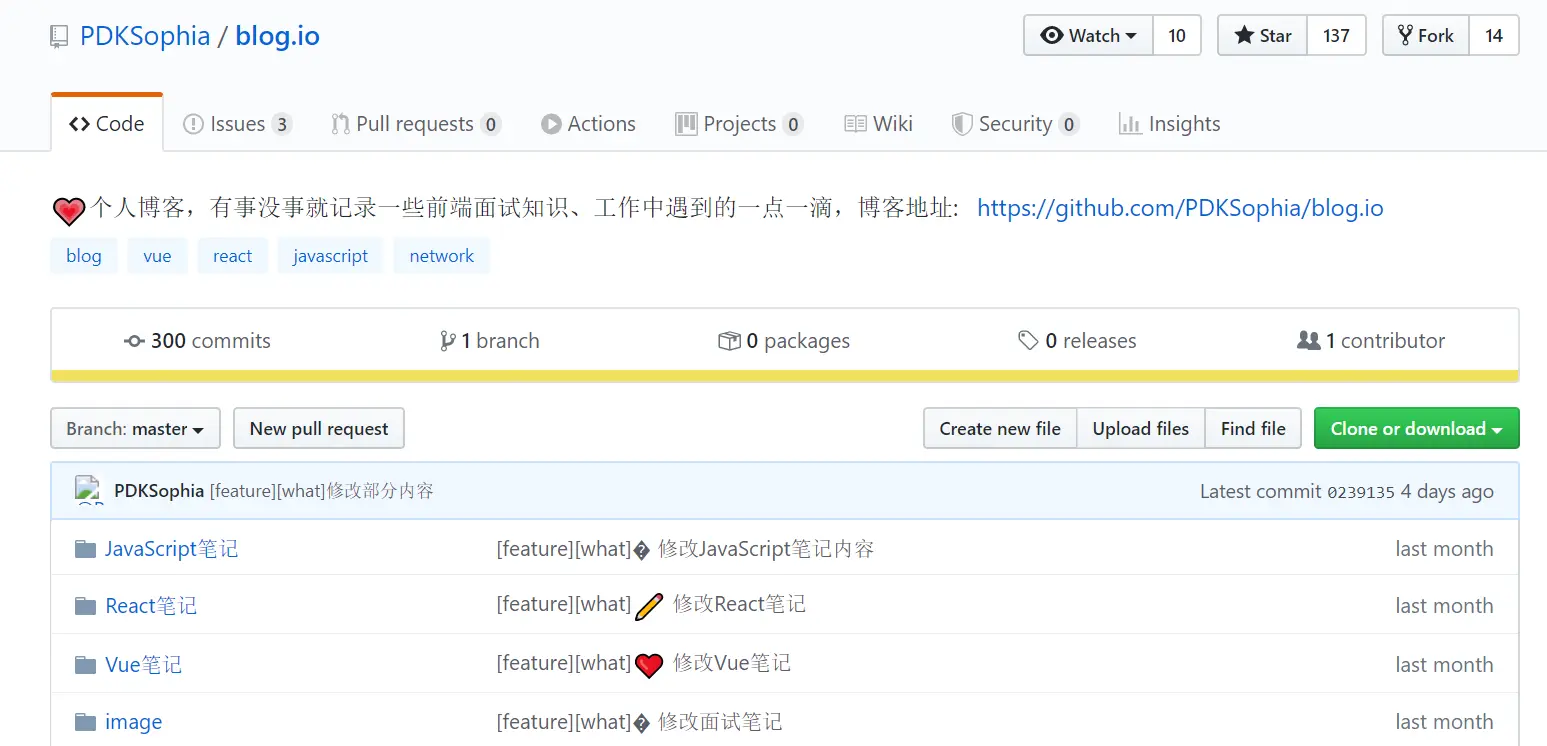Click the New pull request button

point(319,428)
